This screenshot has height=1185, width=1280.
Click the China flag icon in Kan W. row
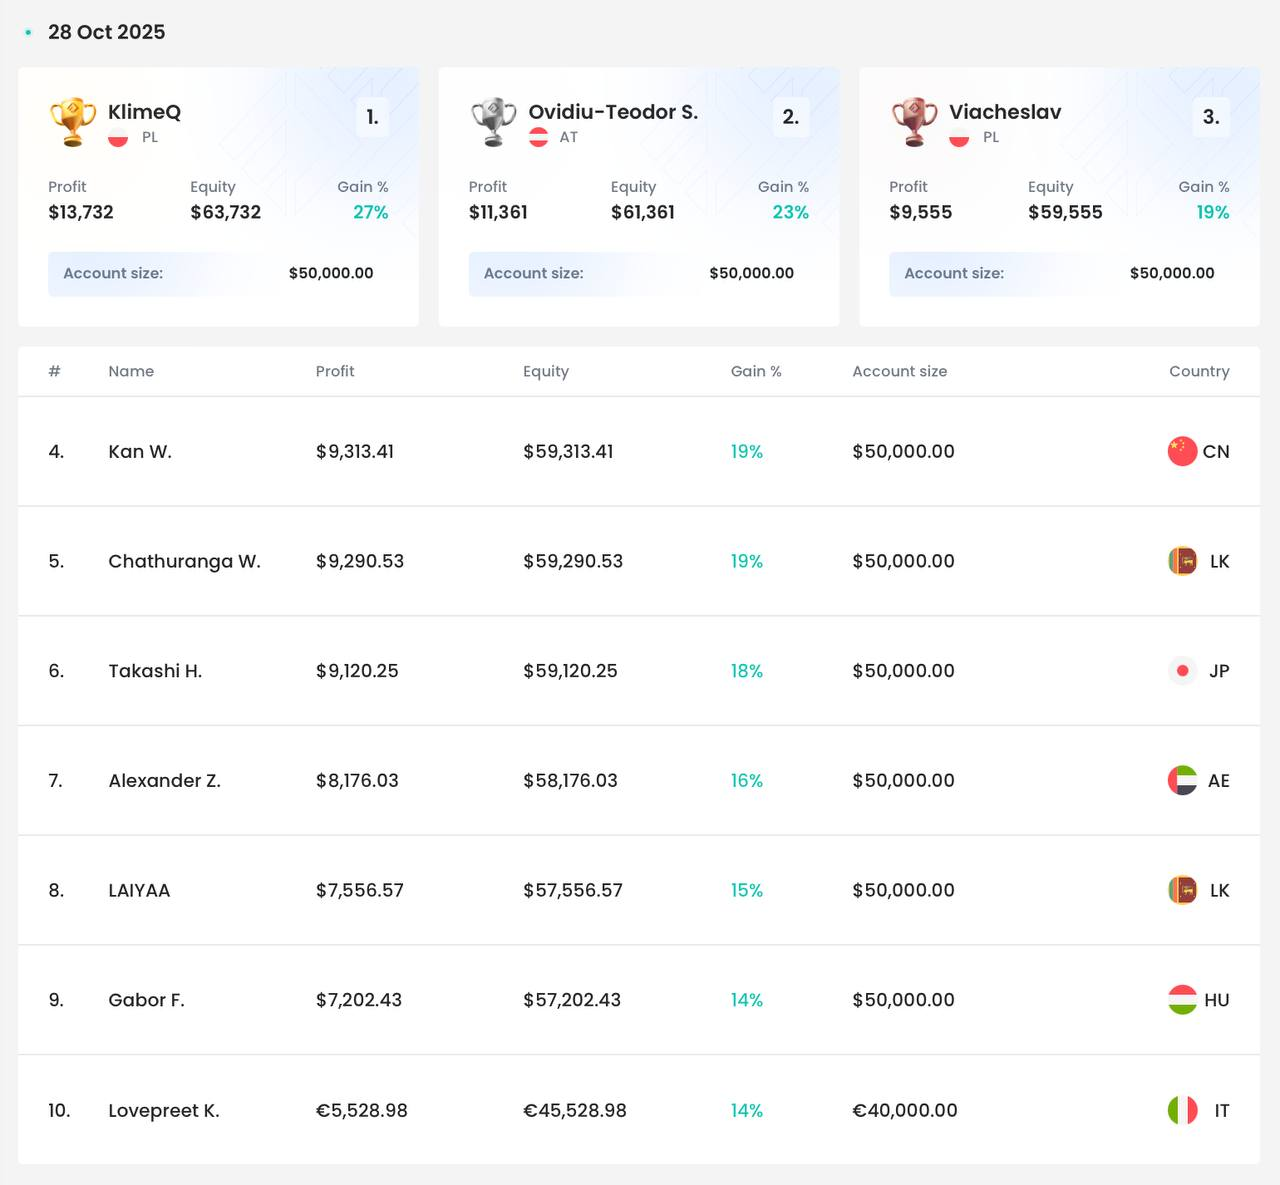click(1182, 451)
